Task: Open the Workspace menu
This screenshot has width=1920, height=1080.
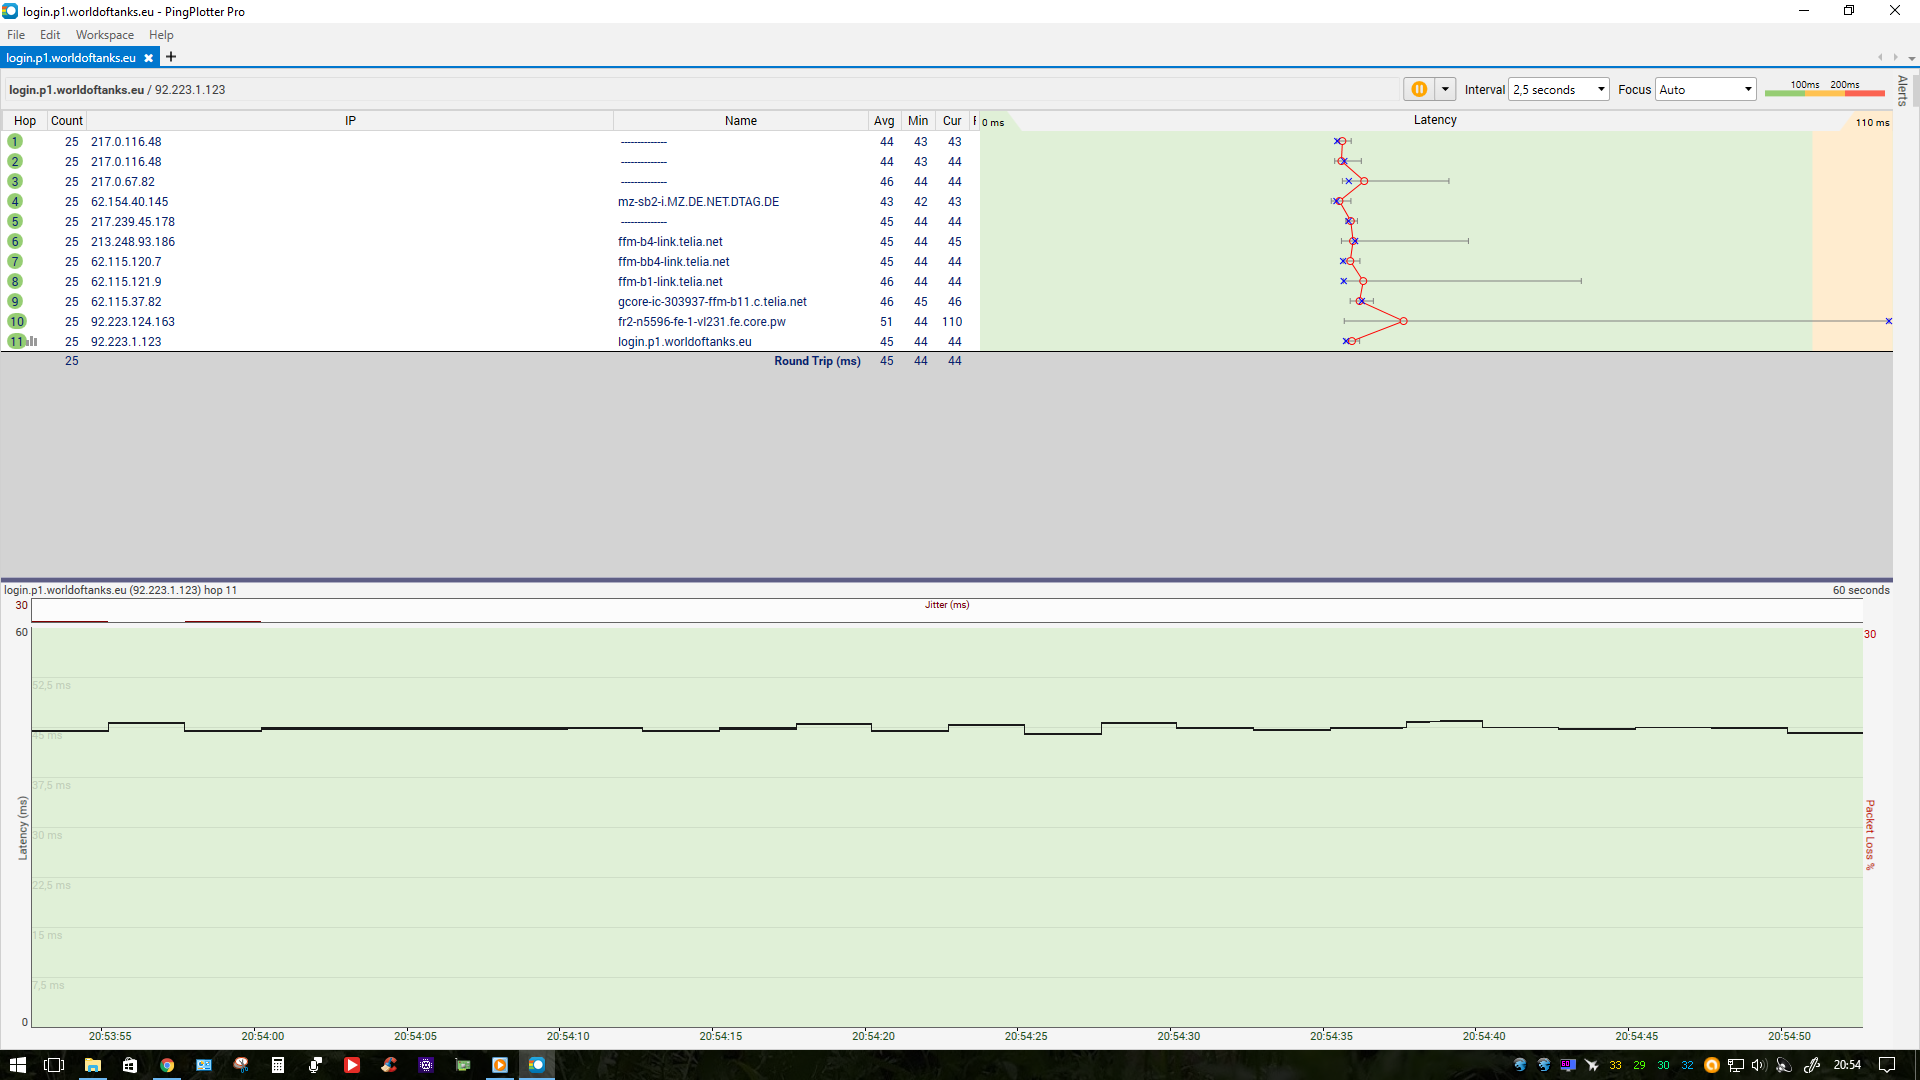Action: [x=104, y=35]
